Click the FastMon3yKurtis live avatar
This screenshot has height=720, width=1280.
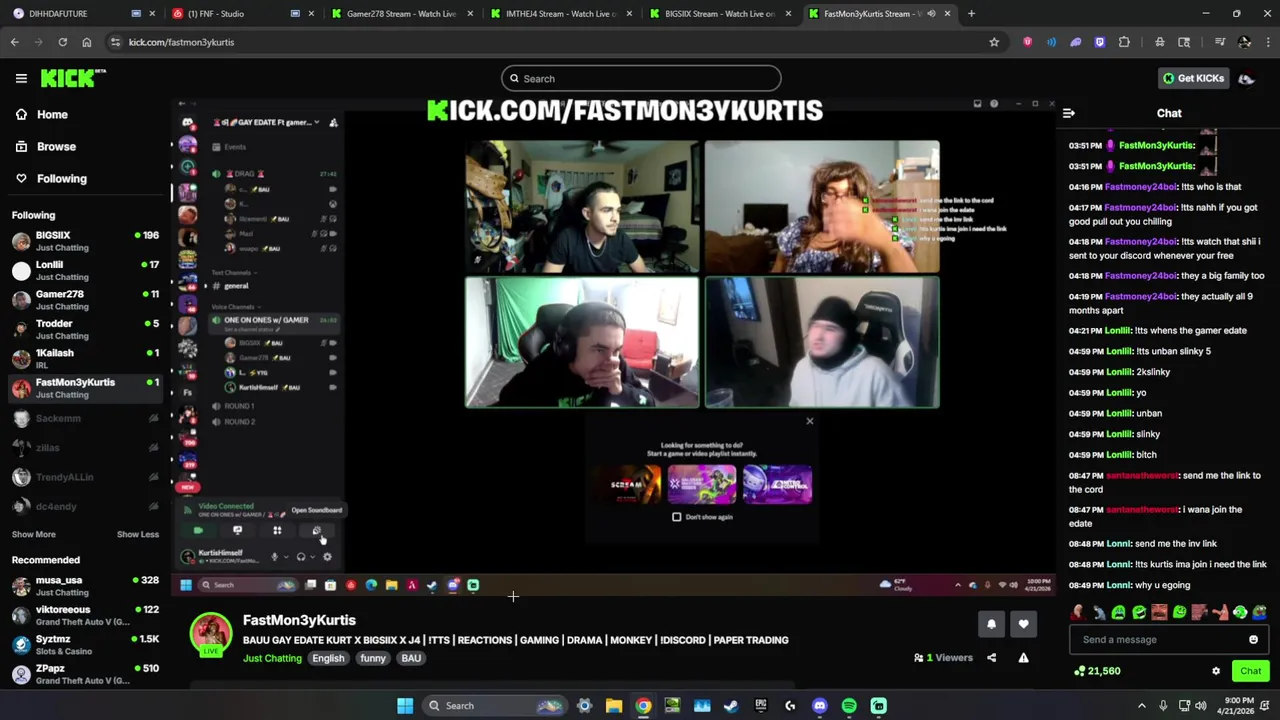pyautogui.click(x=211, y=636)
